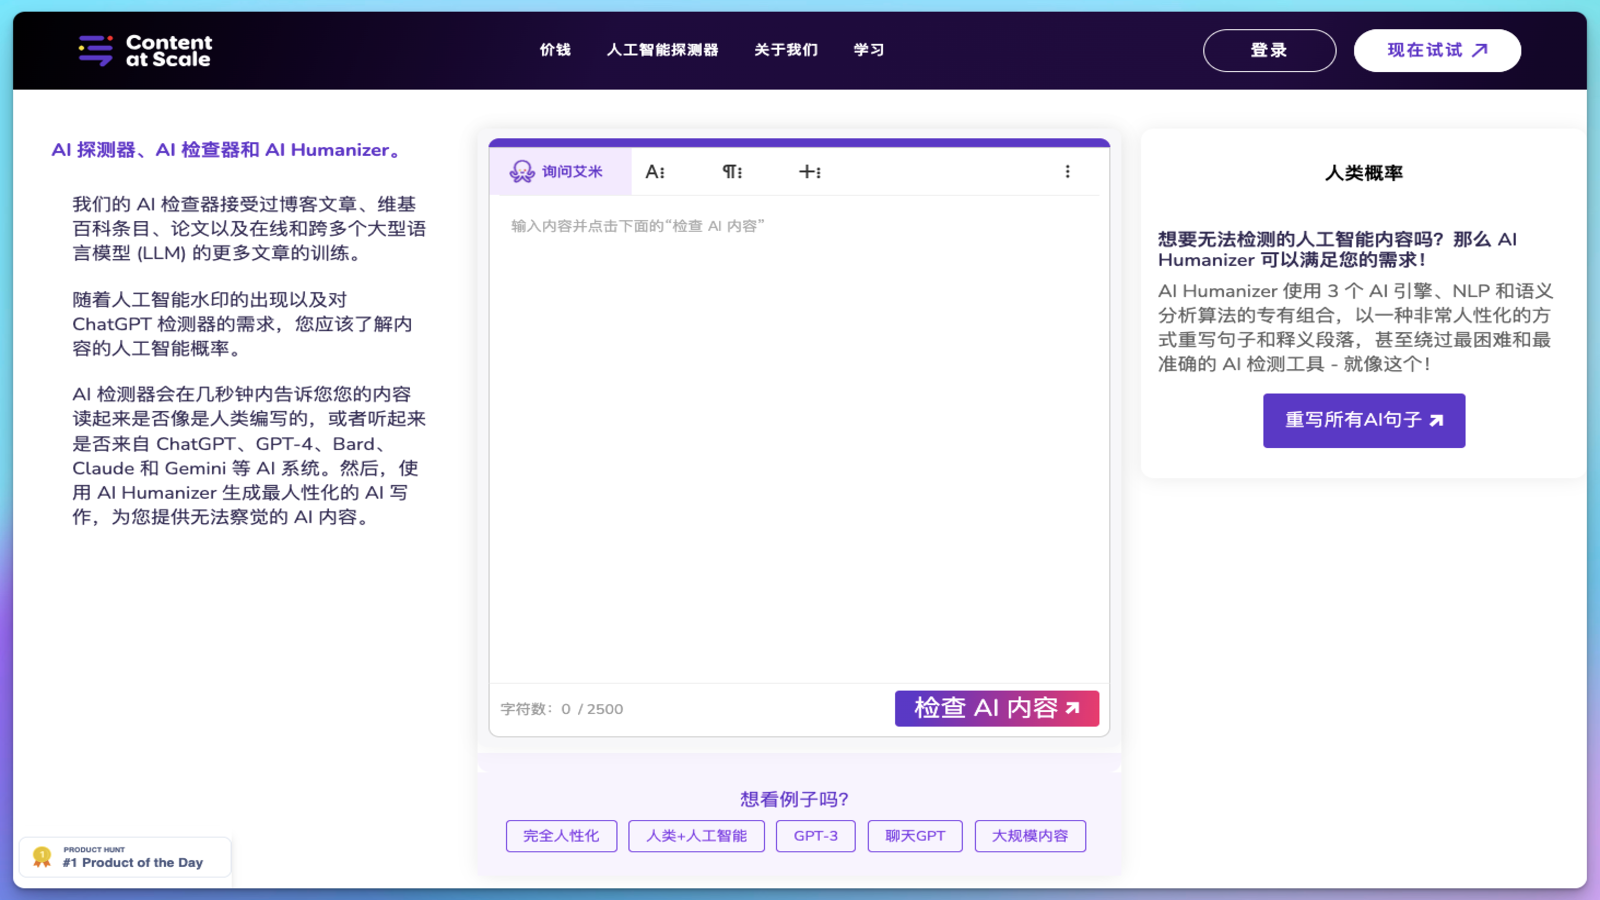Select the 'A' character formatting icon
This screenshot has height=900, width=1600.
[x=655, y=171]
